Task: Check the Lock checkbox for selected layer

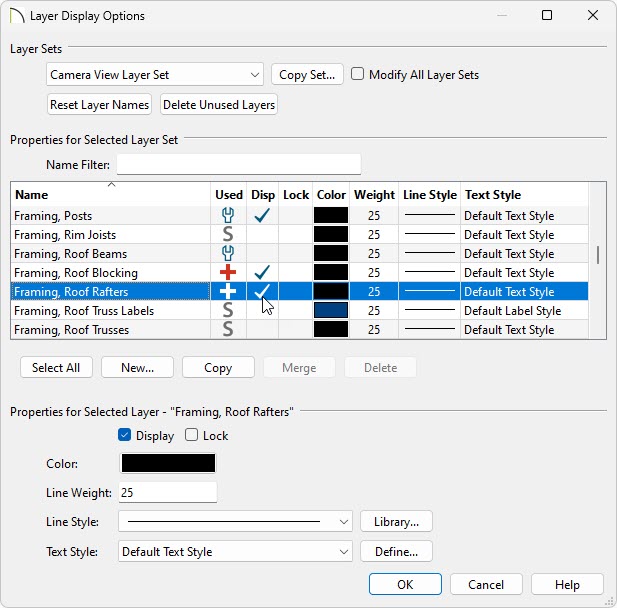Action: click(x=192, y=435)
